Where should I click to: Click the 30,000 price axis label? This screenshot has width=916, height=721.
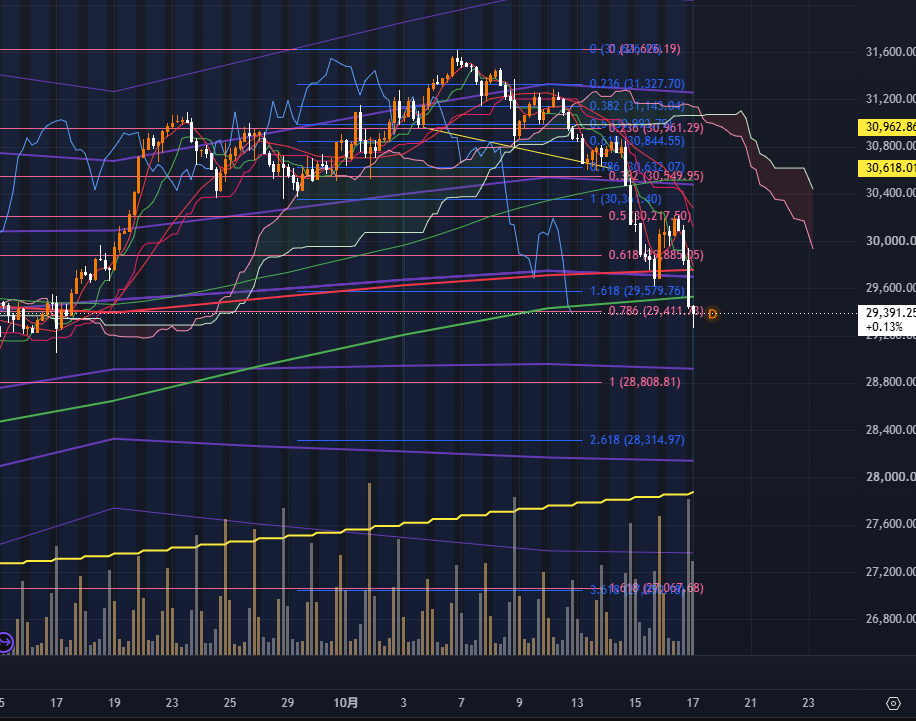pyautogui.click(x=890, y=241)
